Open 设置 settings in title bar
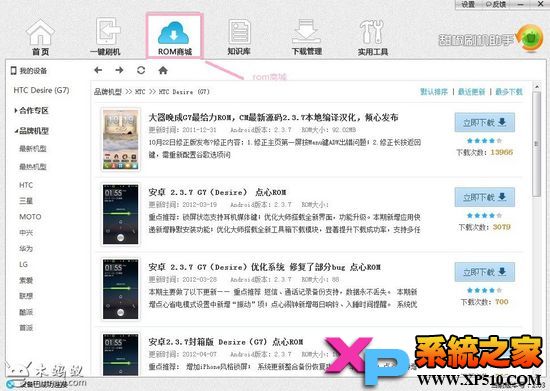This screenshot has width=550, height=391. point(468,4)
